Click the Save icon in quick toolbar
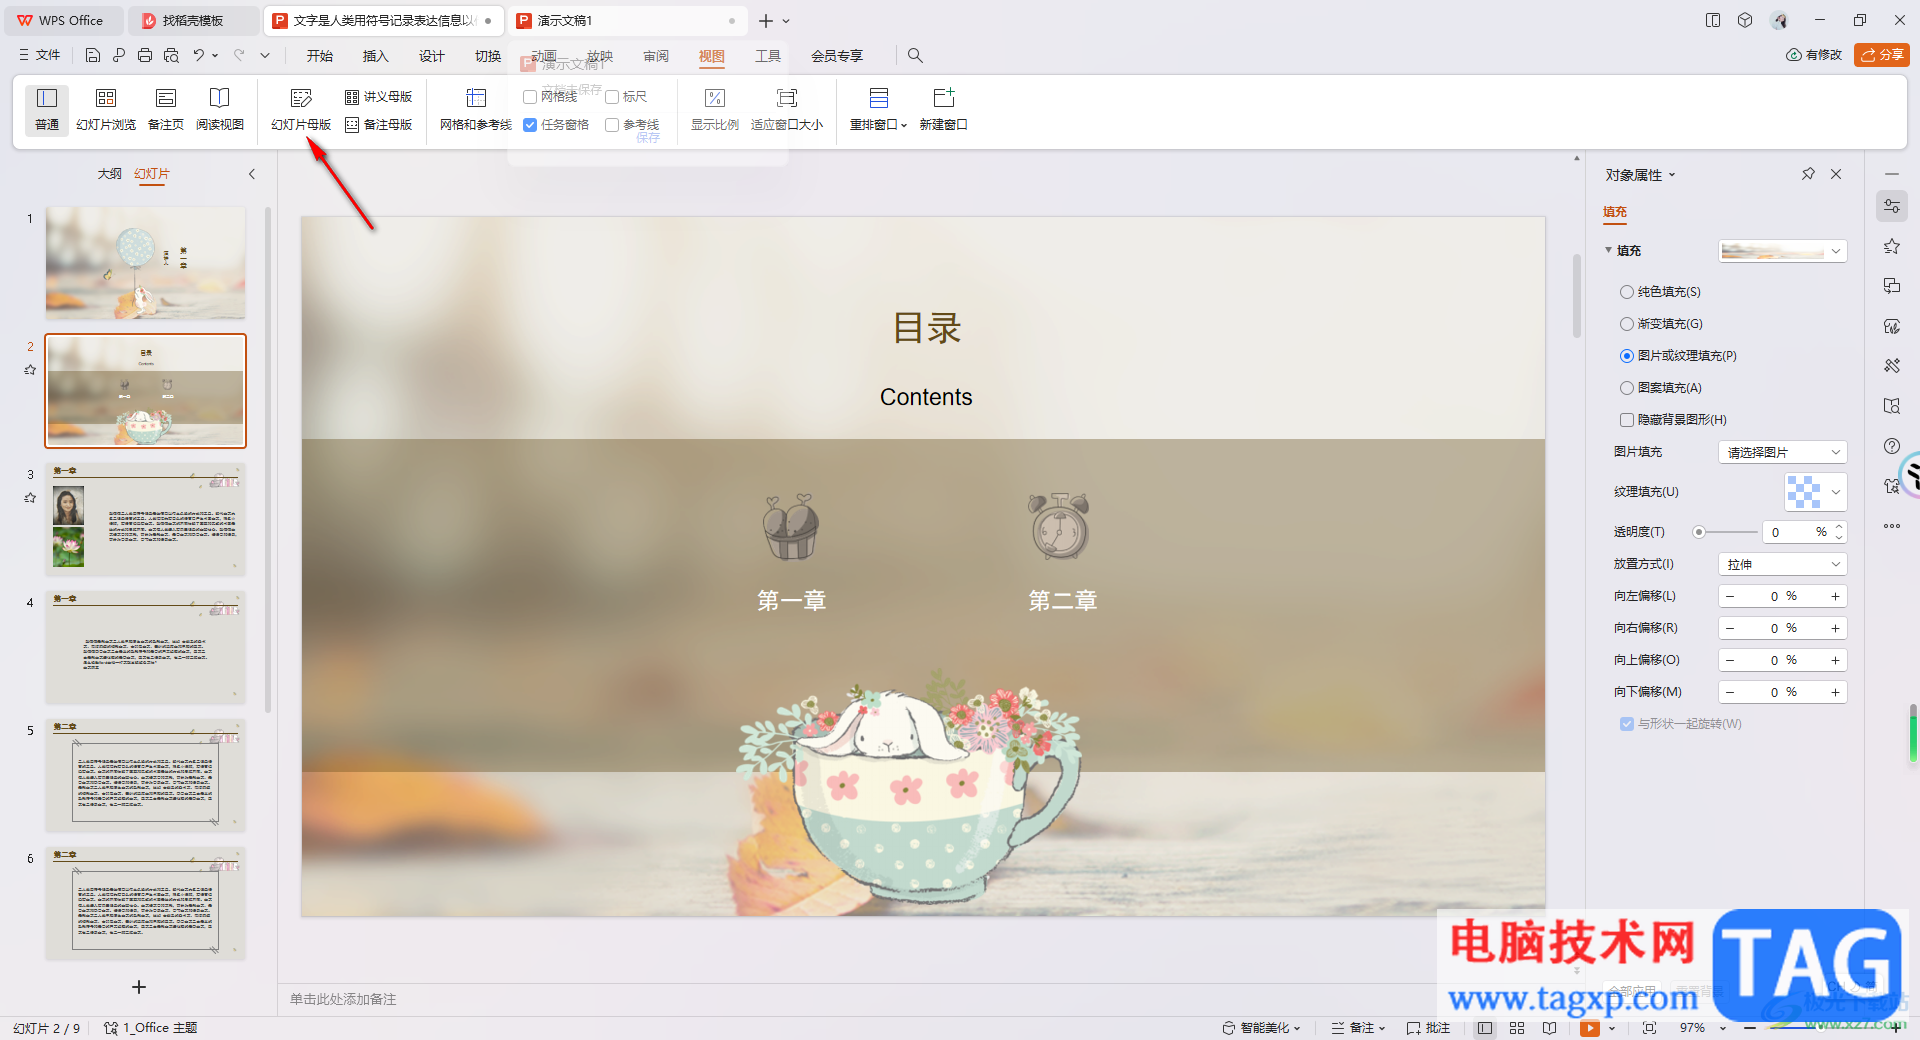This screenshot has height=1040, width=1920. 92,55
